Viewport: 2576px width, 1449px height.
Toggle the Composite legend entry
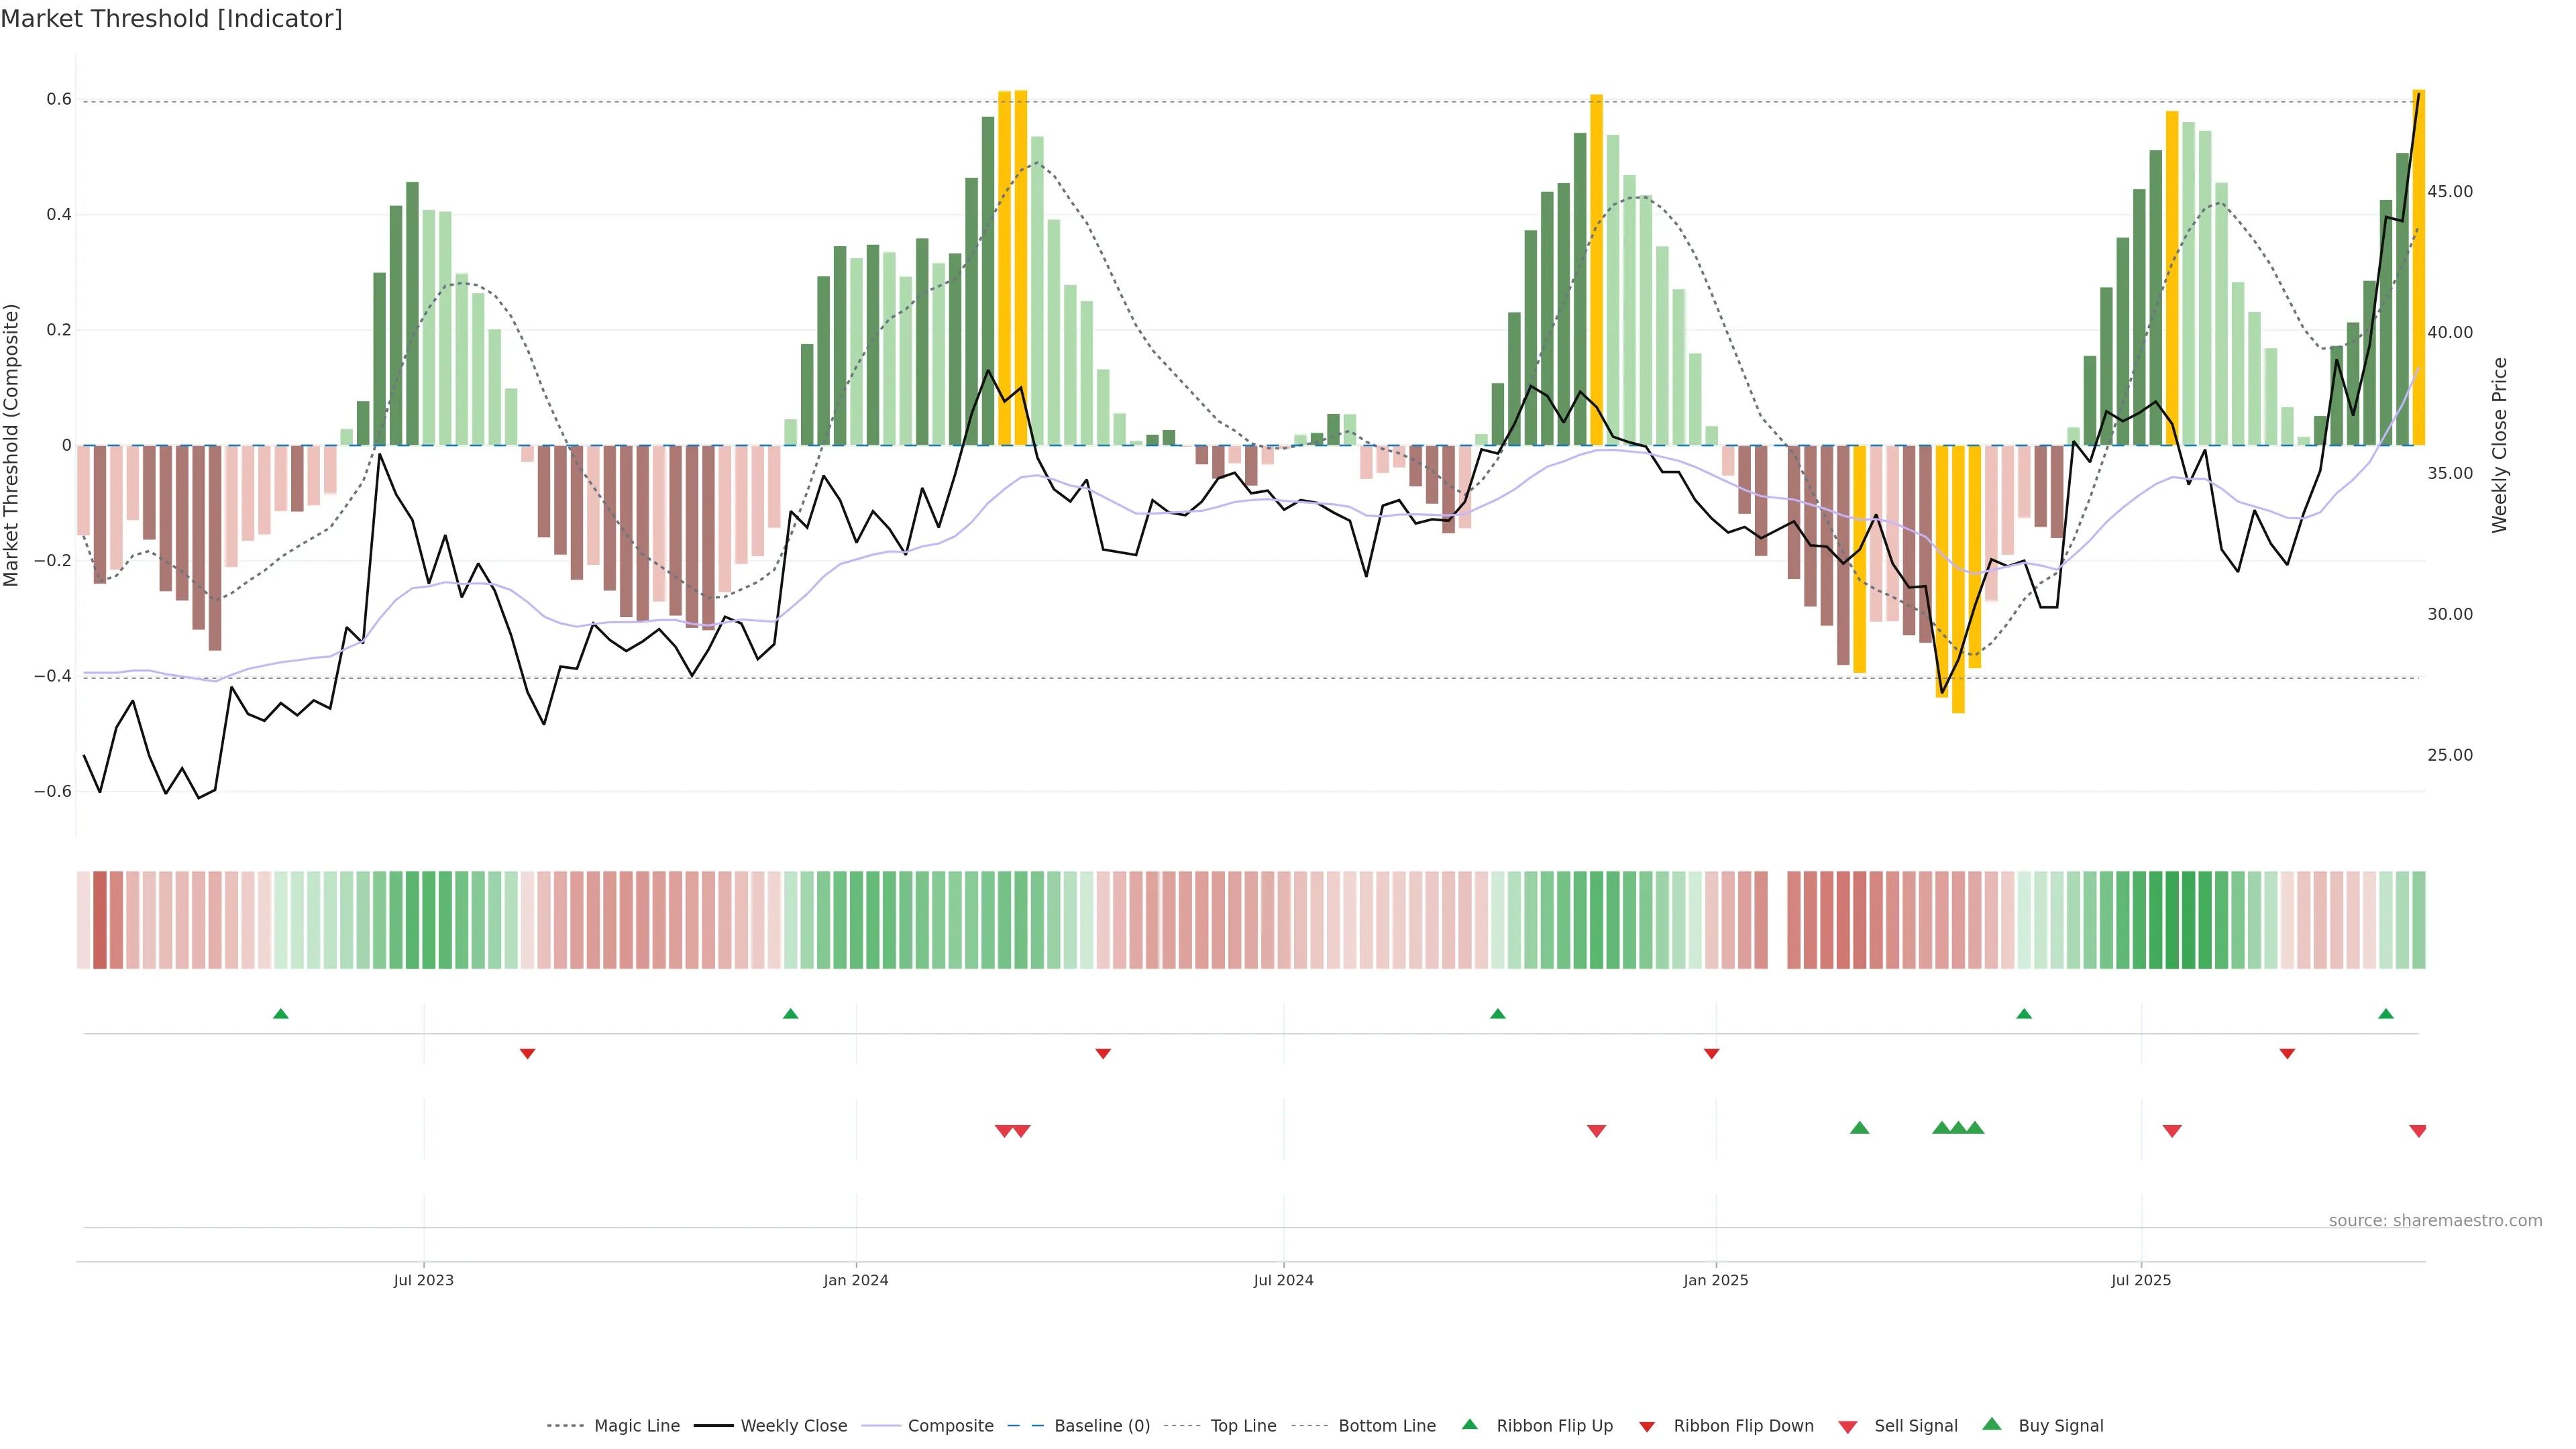click(x=950, y=1426)
